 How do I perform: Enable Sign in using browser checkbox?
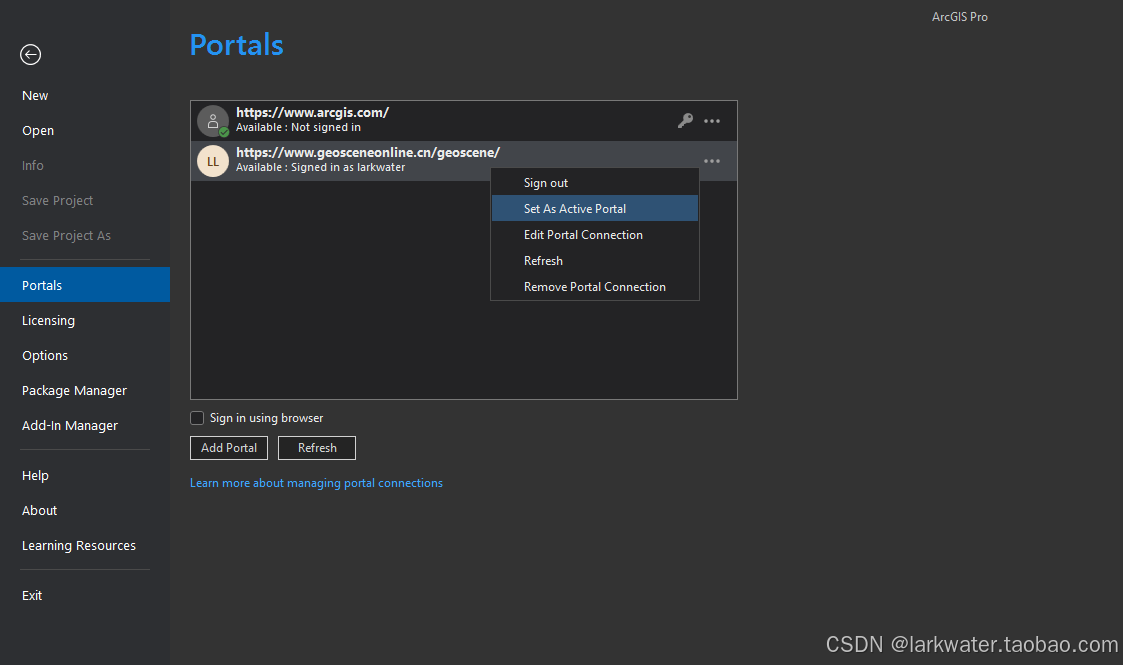pos(197,418)
